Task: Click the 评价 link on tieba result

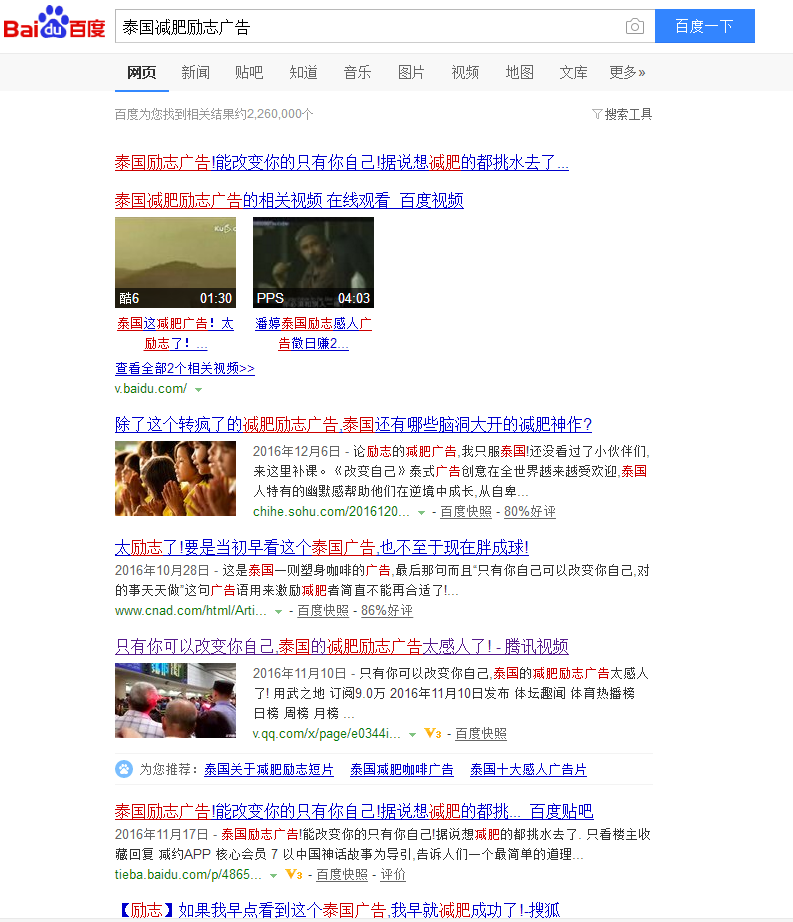Action: pos(393,874)
